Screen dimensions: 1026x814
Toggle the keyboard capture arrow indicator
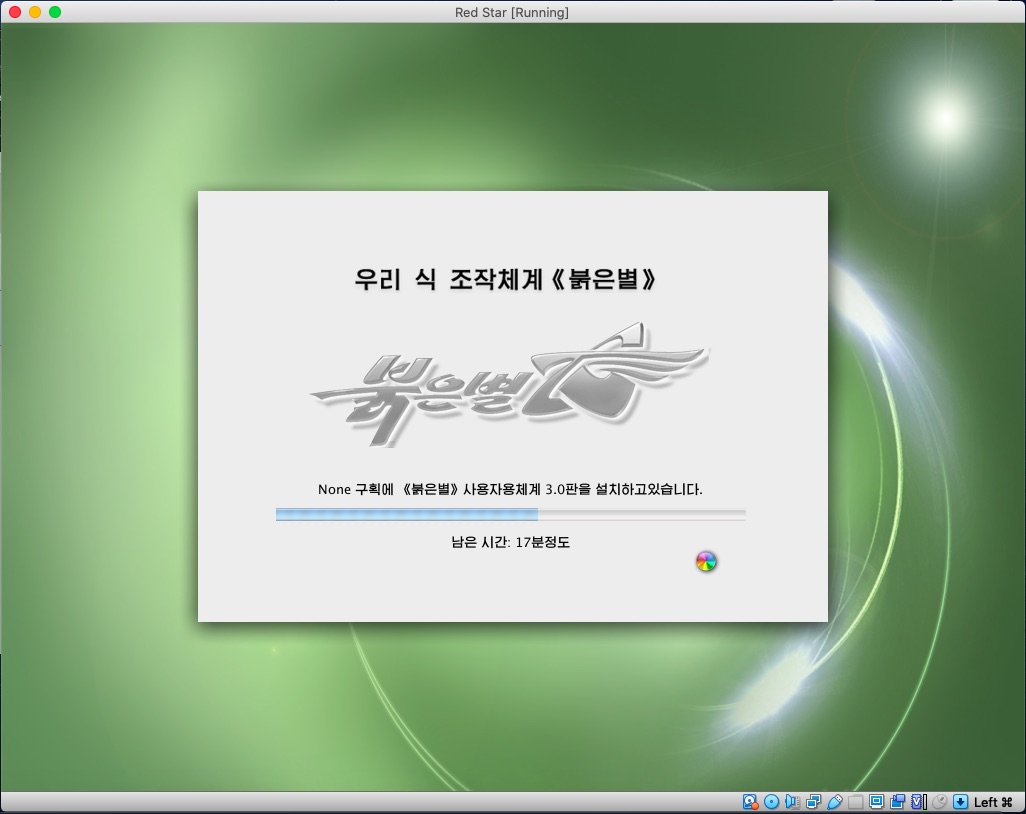pyautogui.click(x=960, y=802)
